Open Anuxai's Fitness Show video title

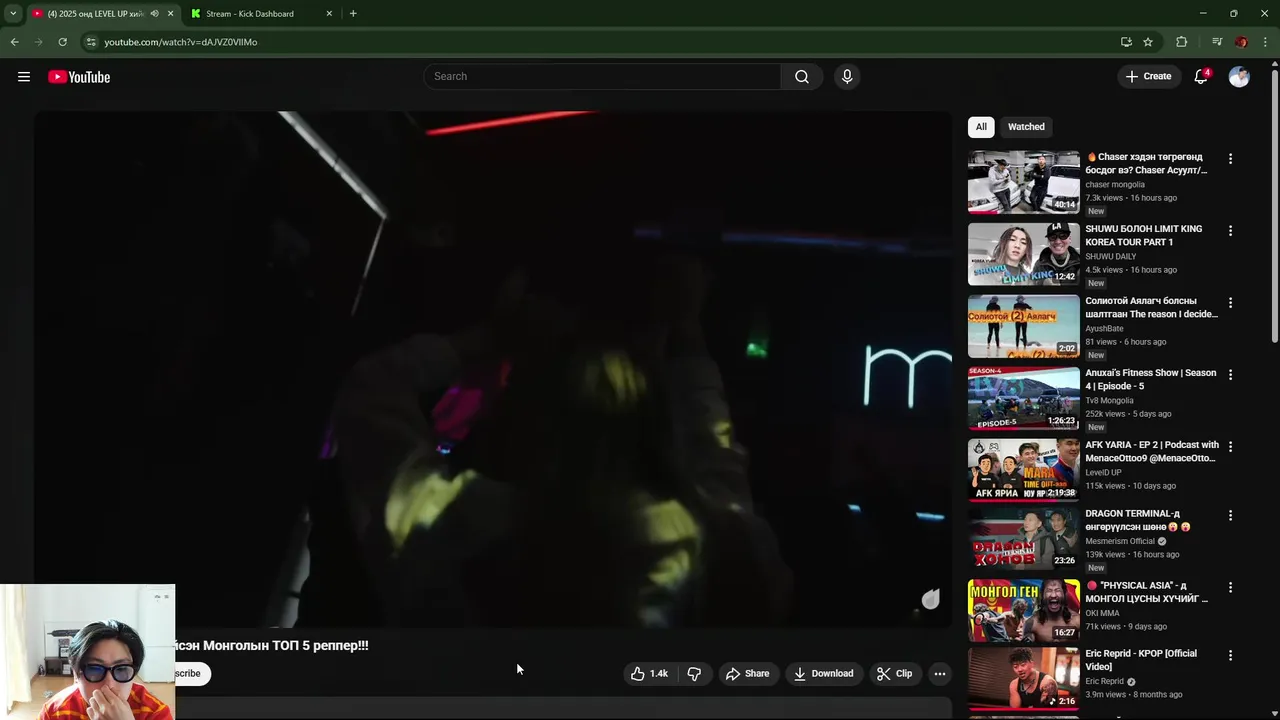tap(1151, 379)
